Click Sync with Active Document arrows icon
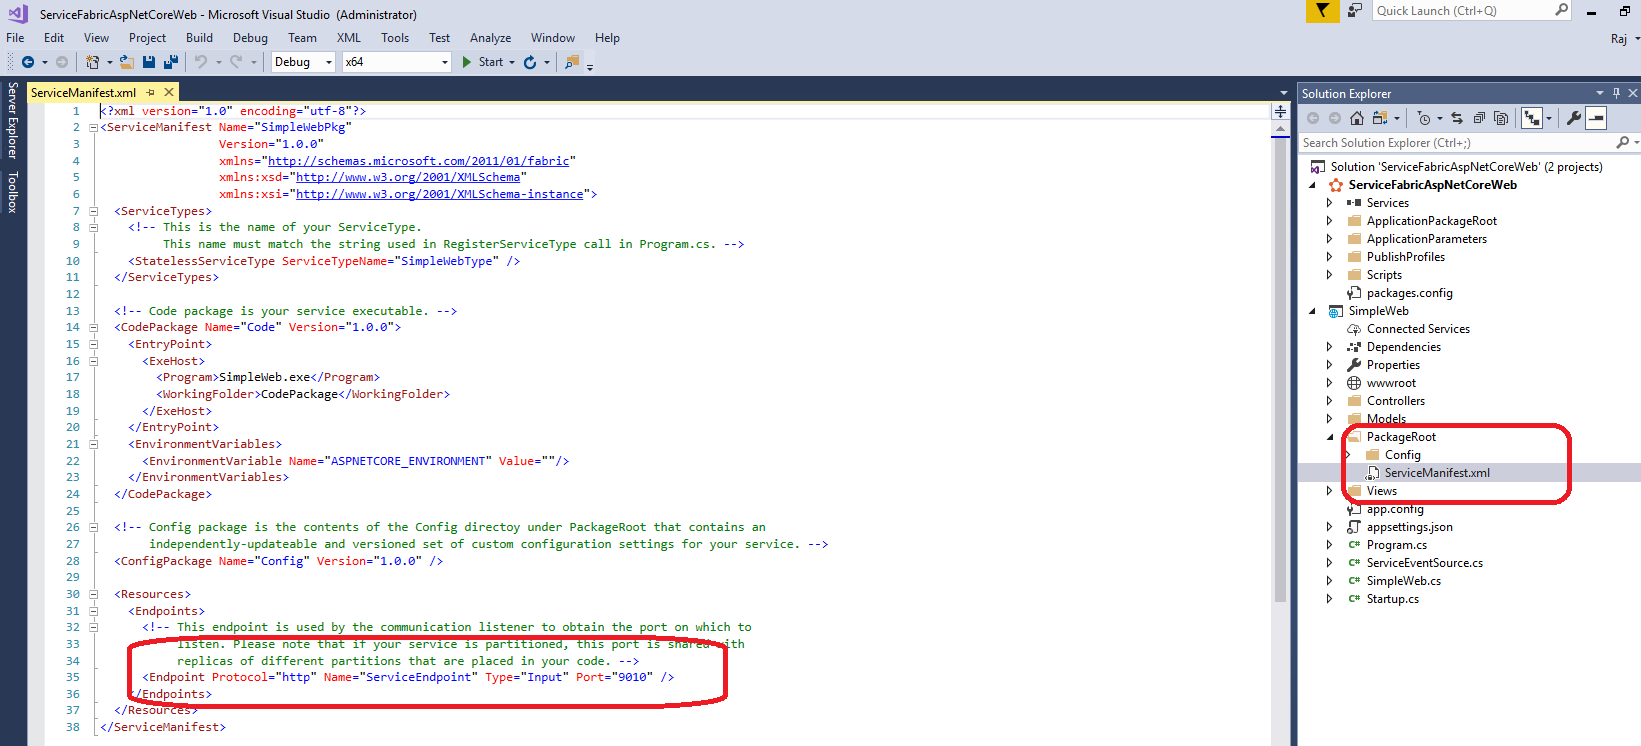 click(x=1457, y=118)
